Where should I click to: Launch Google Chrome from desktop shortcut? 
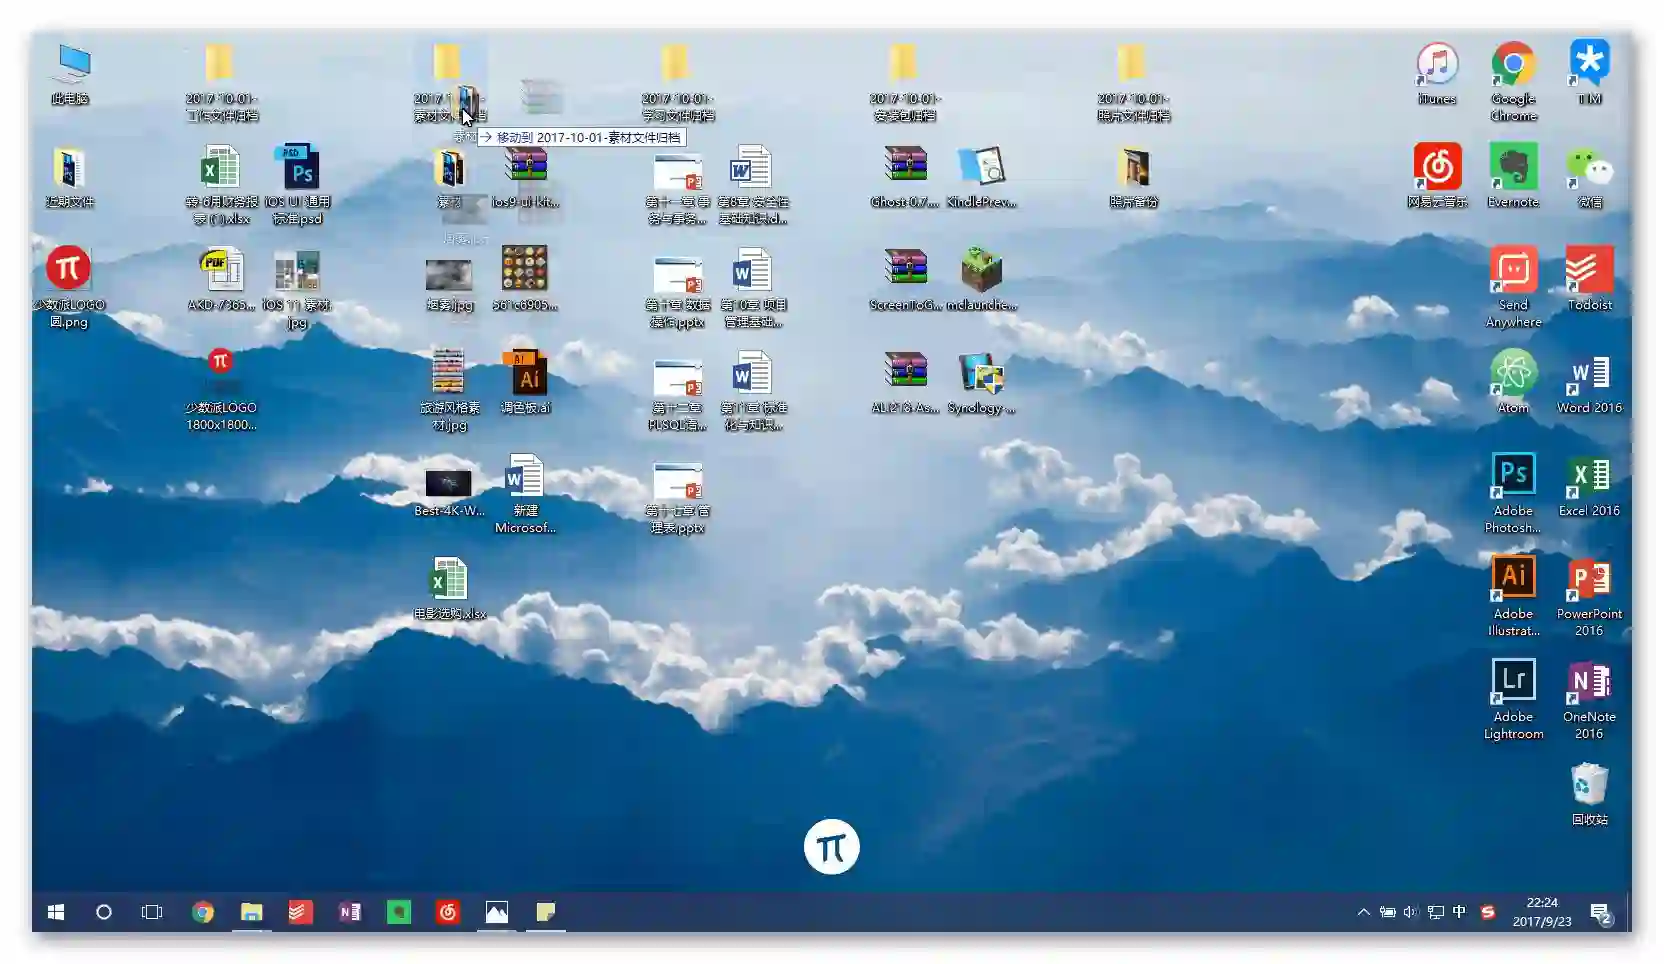(x=1513, y=66)
